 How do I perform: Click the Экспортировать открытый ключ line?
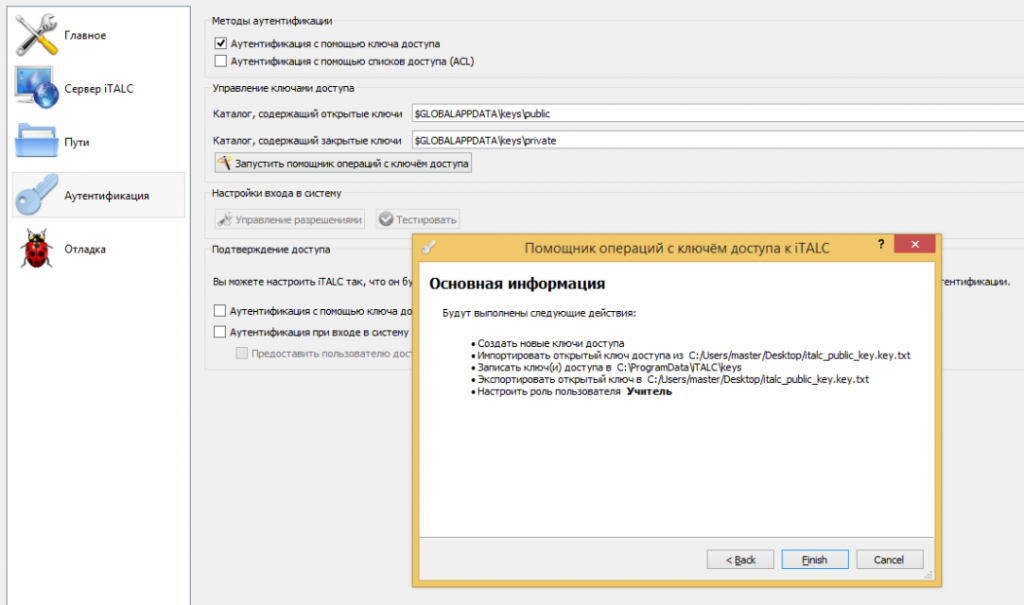click(673, 380)
